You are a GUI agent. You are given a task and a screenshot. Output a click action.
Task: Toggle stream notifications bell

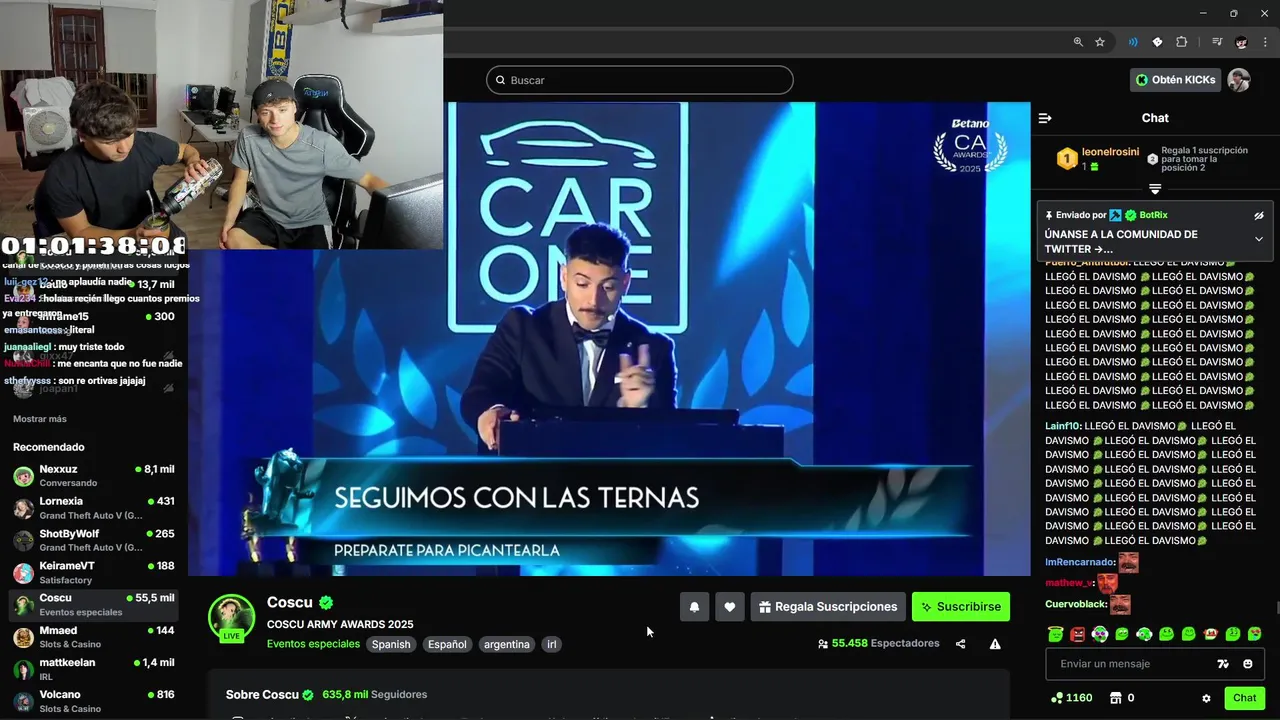coord(694,607)
